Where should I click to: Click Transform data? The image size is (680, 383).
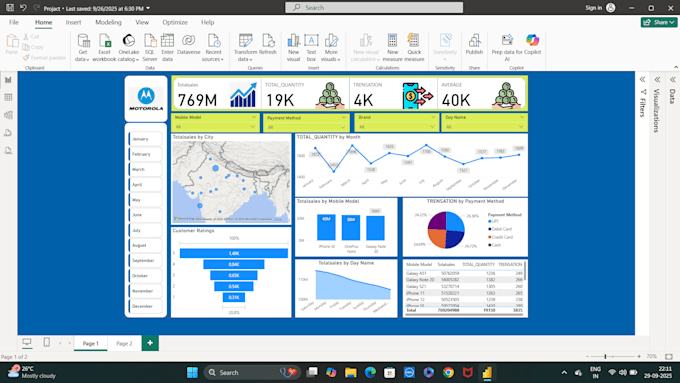[x=245, y=48]
